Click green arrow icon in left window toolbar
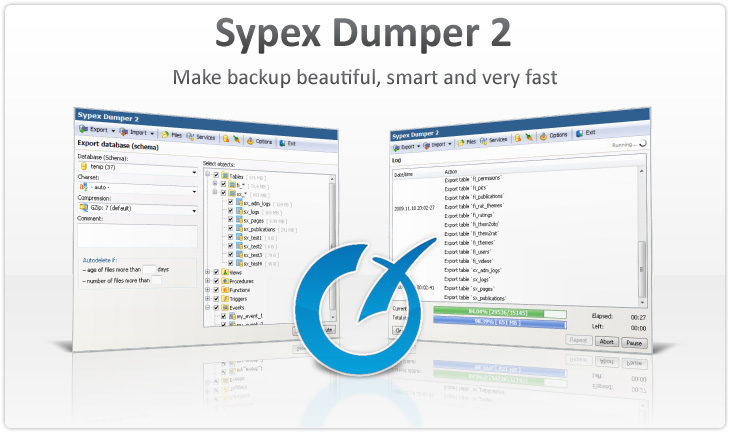The height and width of the screenshot is (432, 730). (237, 139)
